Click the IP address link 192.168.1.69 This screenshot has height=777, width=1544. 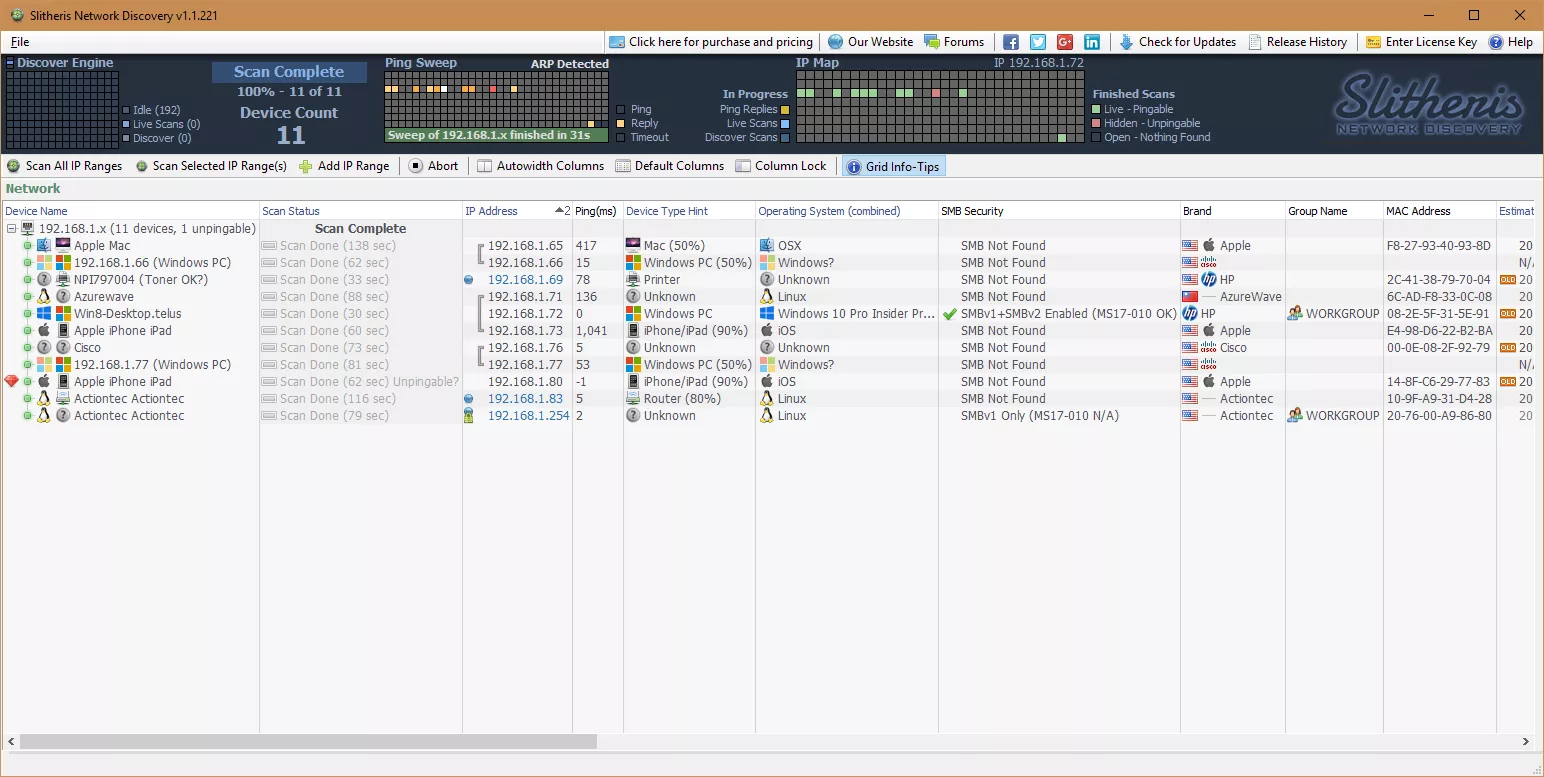coord(525,280)
